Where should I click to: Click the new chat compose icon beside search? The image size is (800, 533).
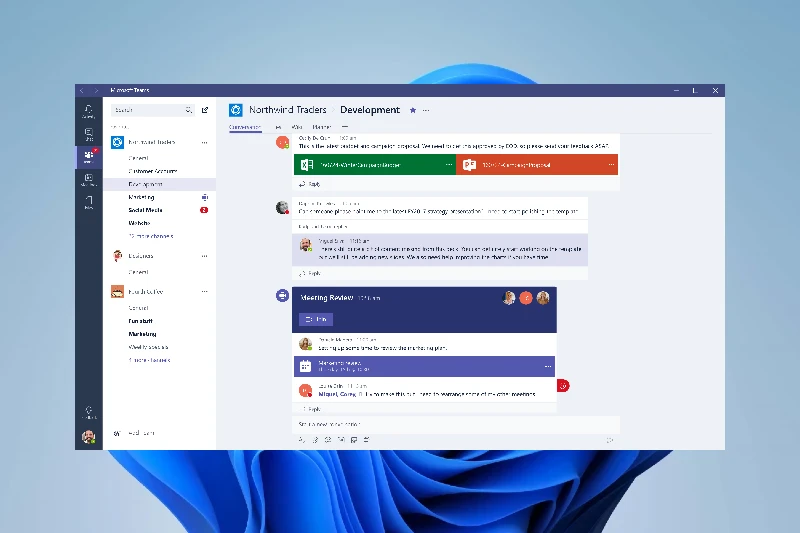pyautogui.click(x=205, y=110)
